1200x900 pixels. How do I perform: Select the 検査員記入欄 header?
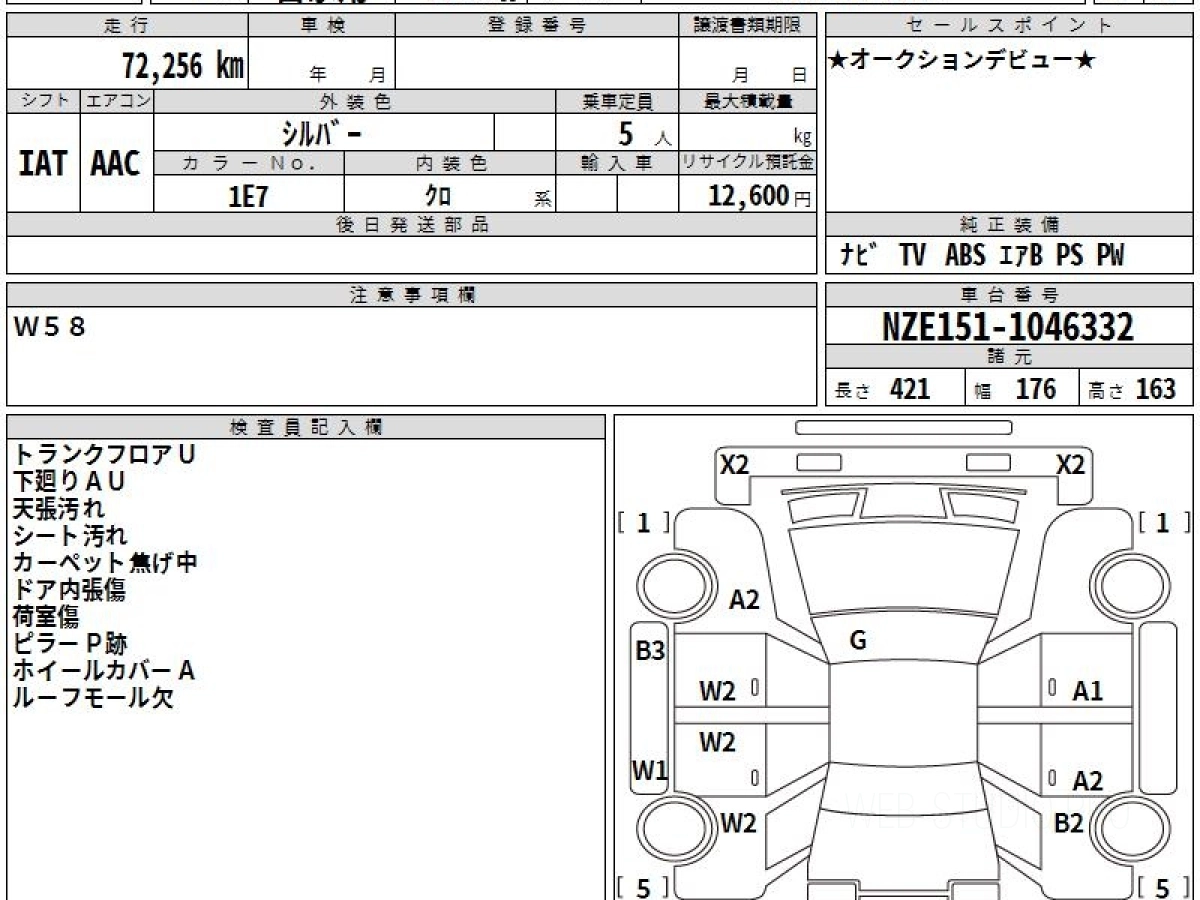[306, 427]
